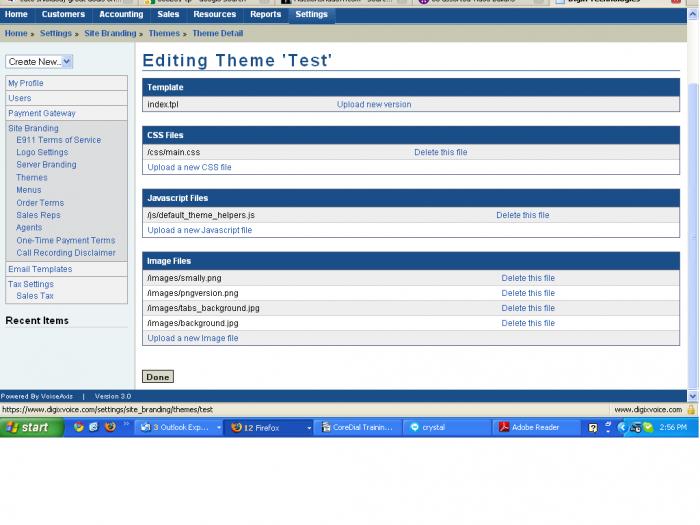This screenshot has height=525, width=700.
Task: Click the security lock icon in status bar
Action: (x=691, y=409)
